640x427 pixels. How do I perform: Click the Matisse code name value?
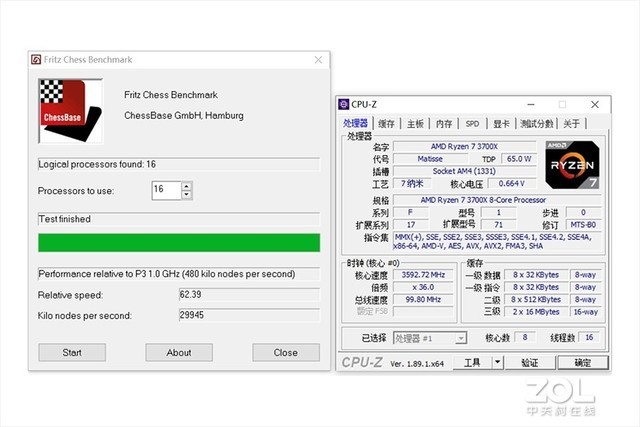430,159
